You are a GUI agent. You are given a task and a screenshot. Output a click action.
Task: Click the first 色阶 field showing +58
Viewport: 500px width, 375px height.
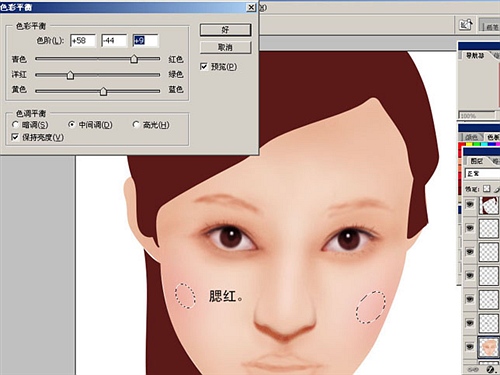(83, 41)
